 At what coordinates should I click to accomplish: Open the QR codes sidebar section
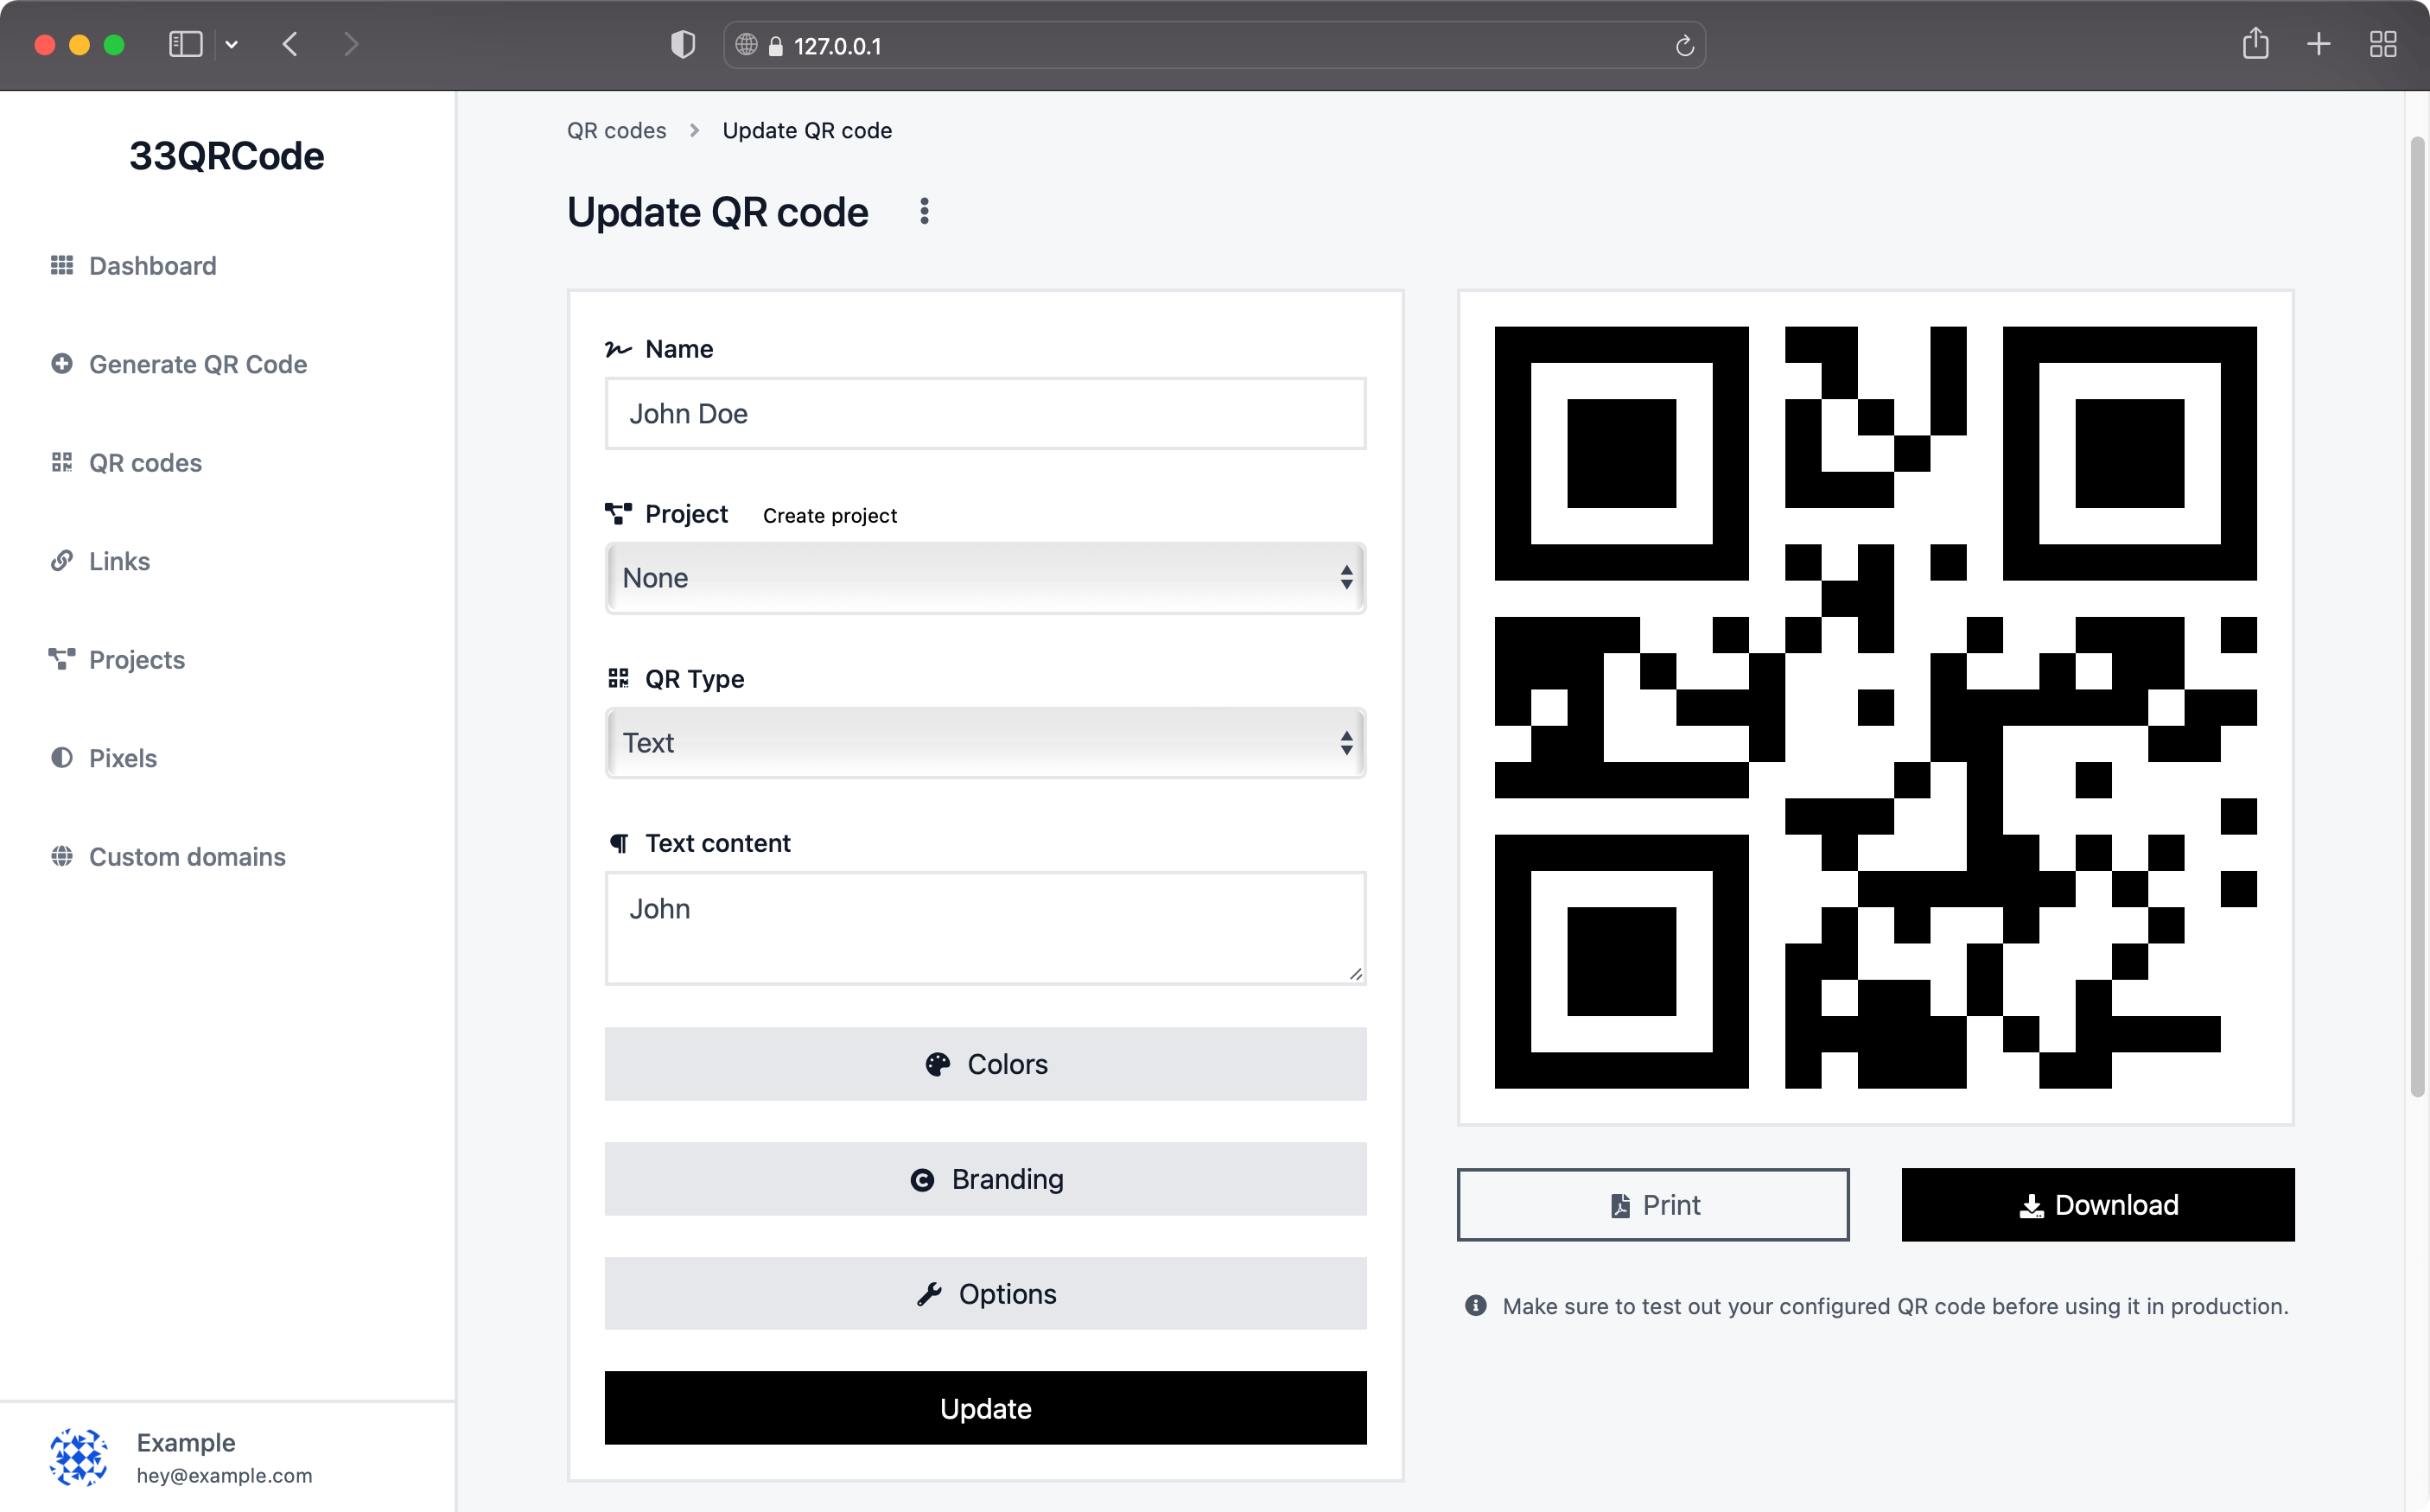point(145,462)
